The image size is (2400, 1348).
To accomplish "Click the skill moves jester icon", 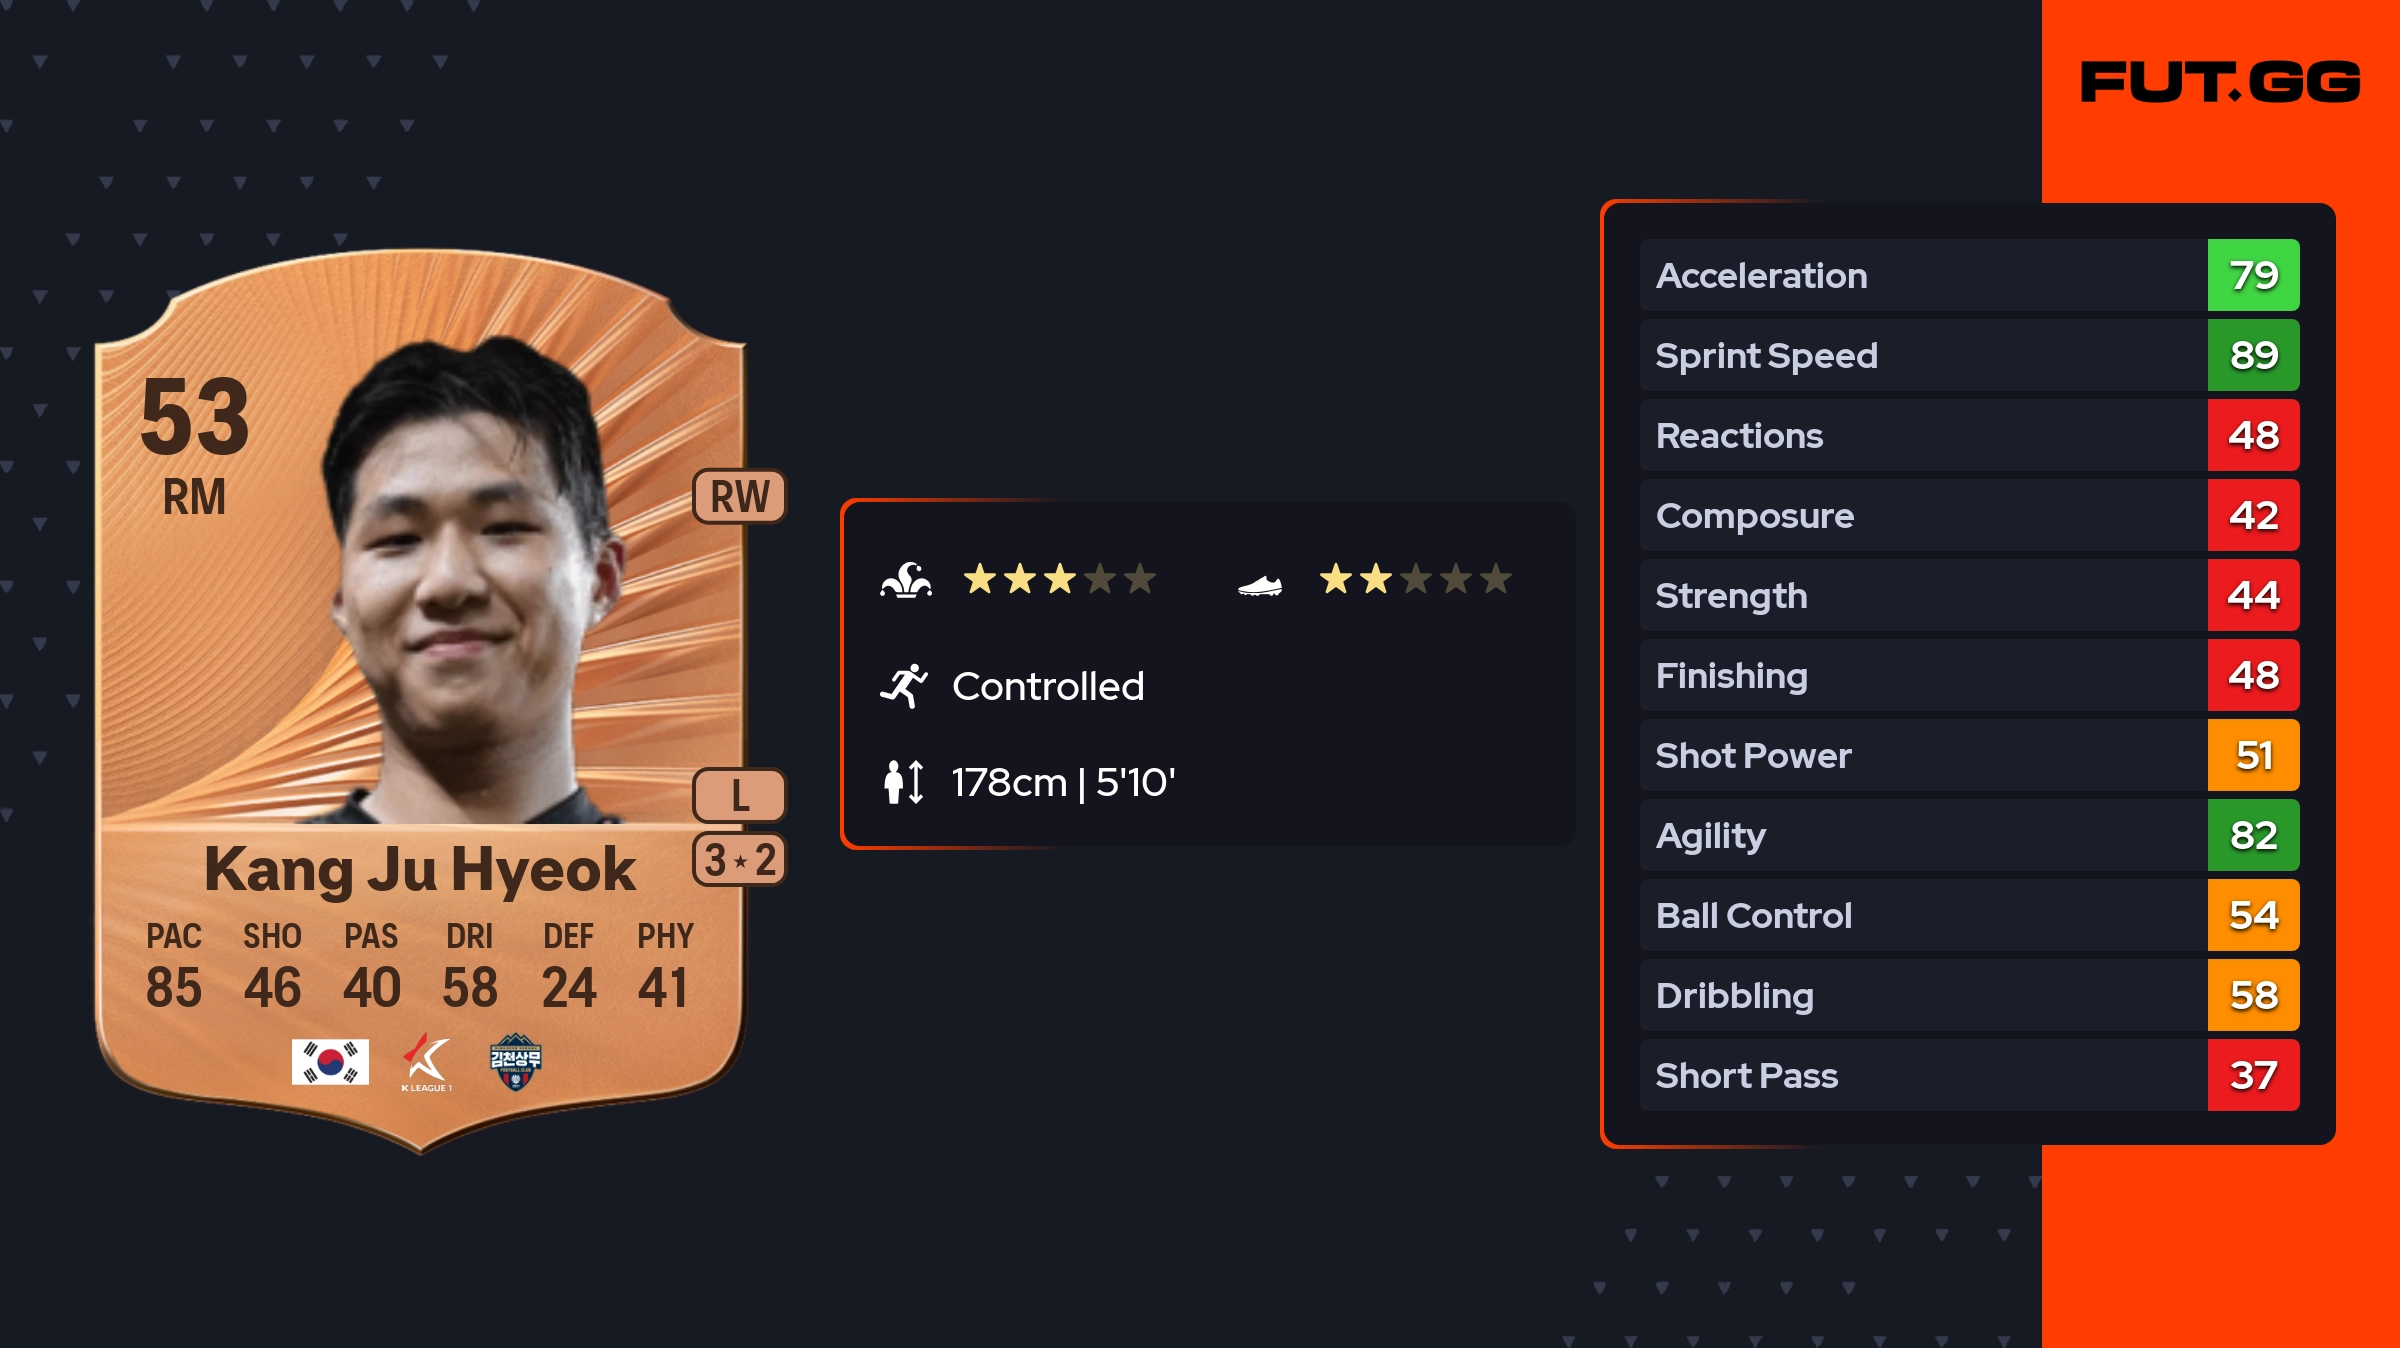I will click(x=906, y=580).
